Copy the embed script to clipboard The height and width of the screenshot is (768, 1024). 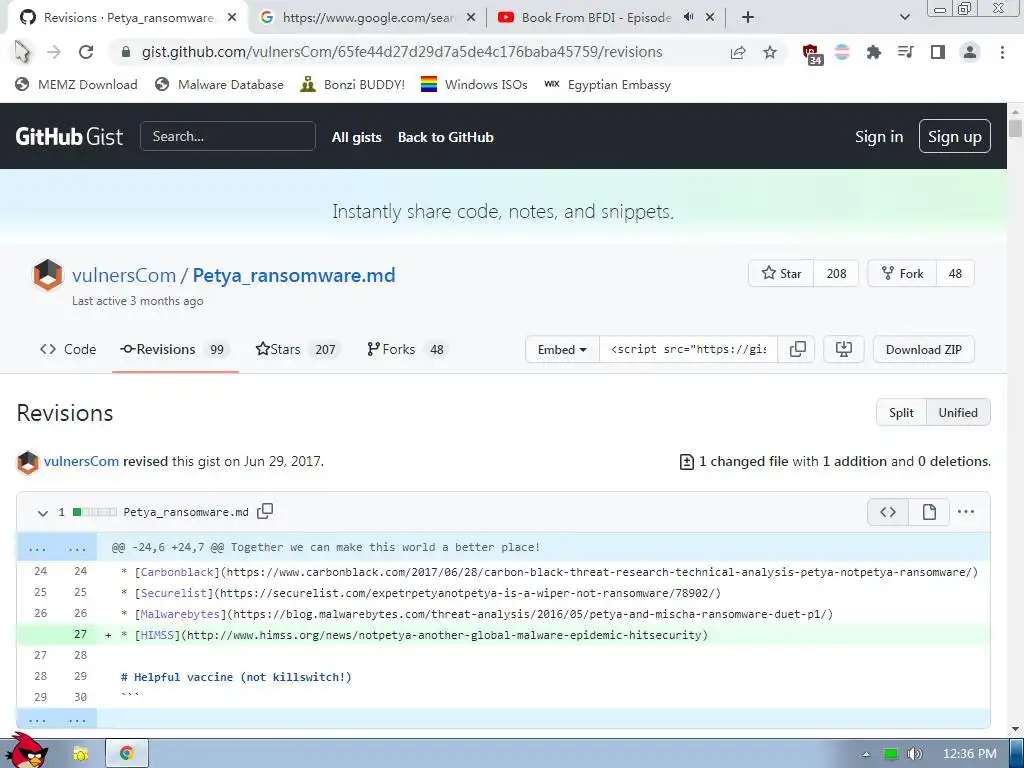[x=797, y=349]
